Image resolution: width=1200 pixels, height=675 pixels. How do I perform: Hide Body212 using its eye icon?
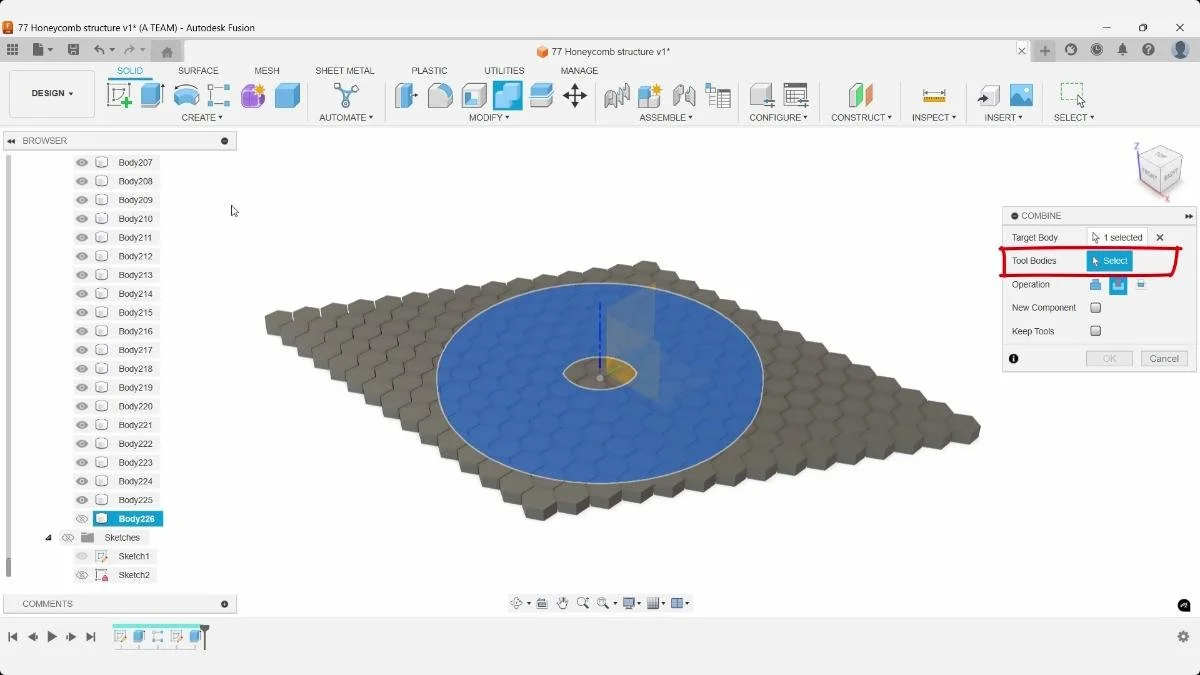click(82, 256)
